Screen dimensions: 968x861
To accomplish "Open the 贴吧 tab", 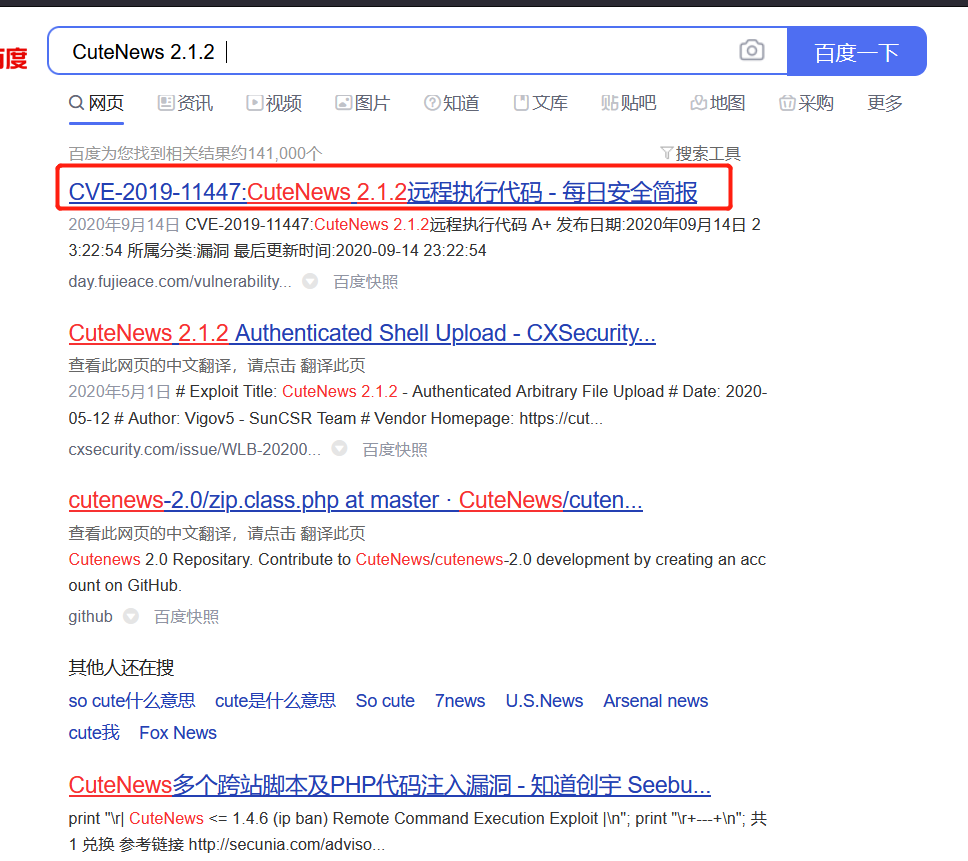I will pyautogui.click(x=628, y=103).
